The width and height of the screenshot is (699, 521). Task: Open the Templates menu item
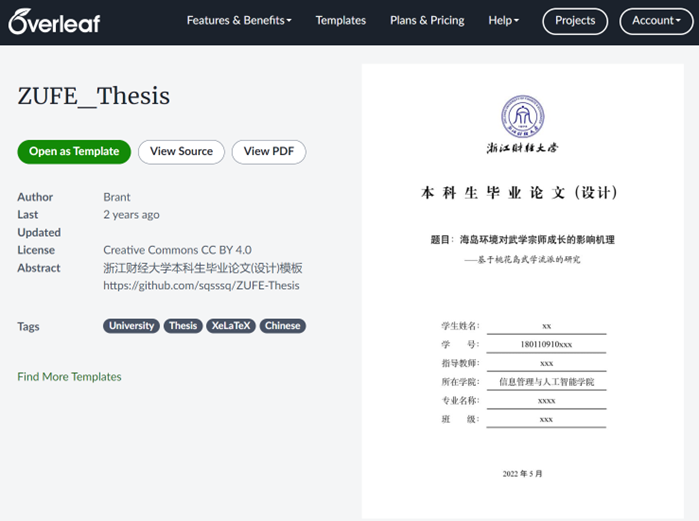340,20
